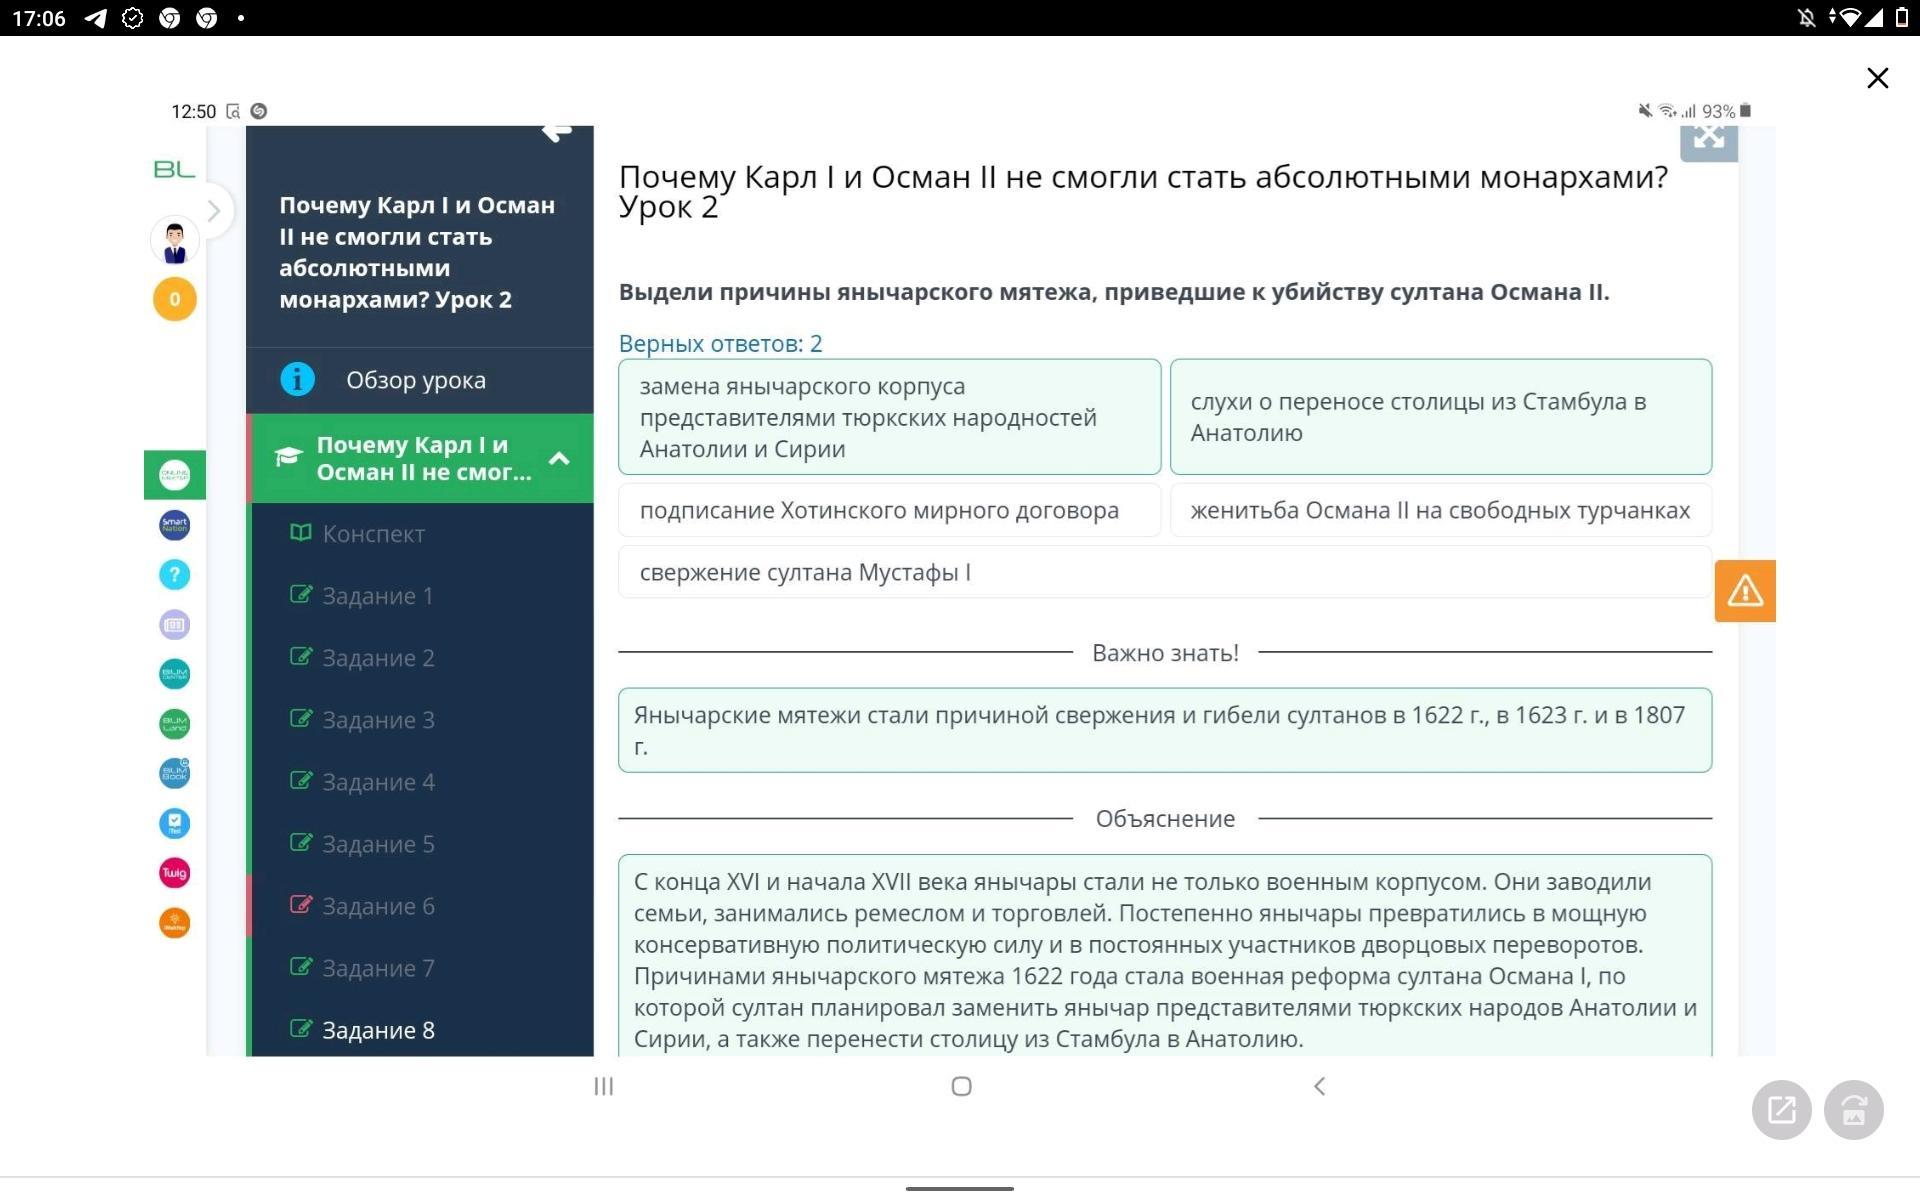
Task: Select the Хотинского мирного договора answer option
Action: pyautogui.click(x=889, y=510)
